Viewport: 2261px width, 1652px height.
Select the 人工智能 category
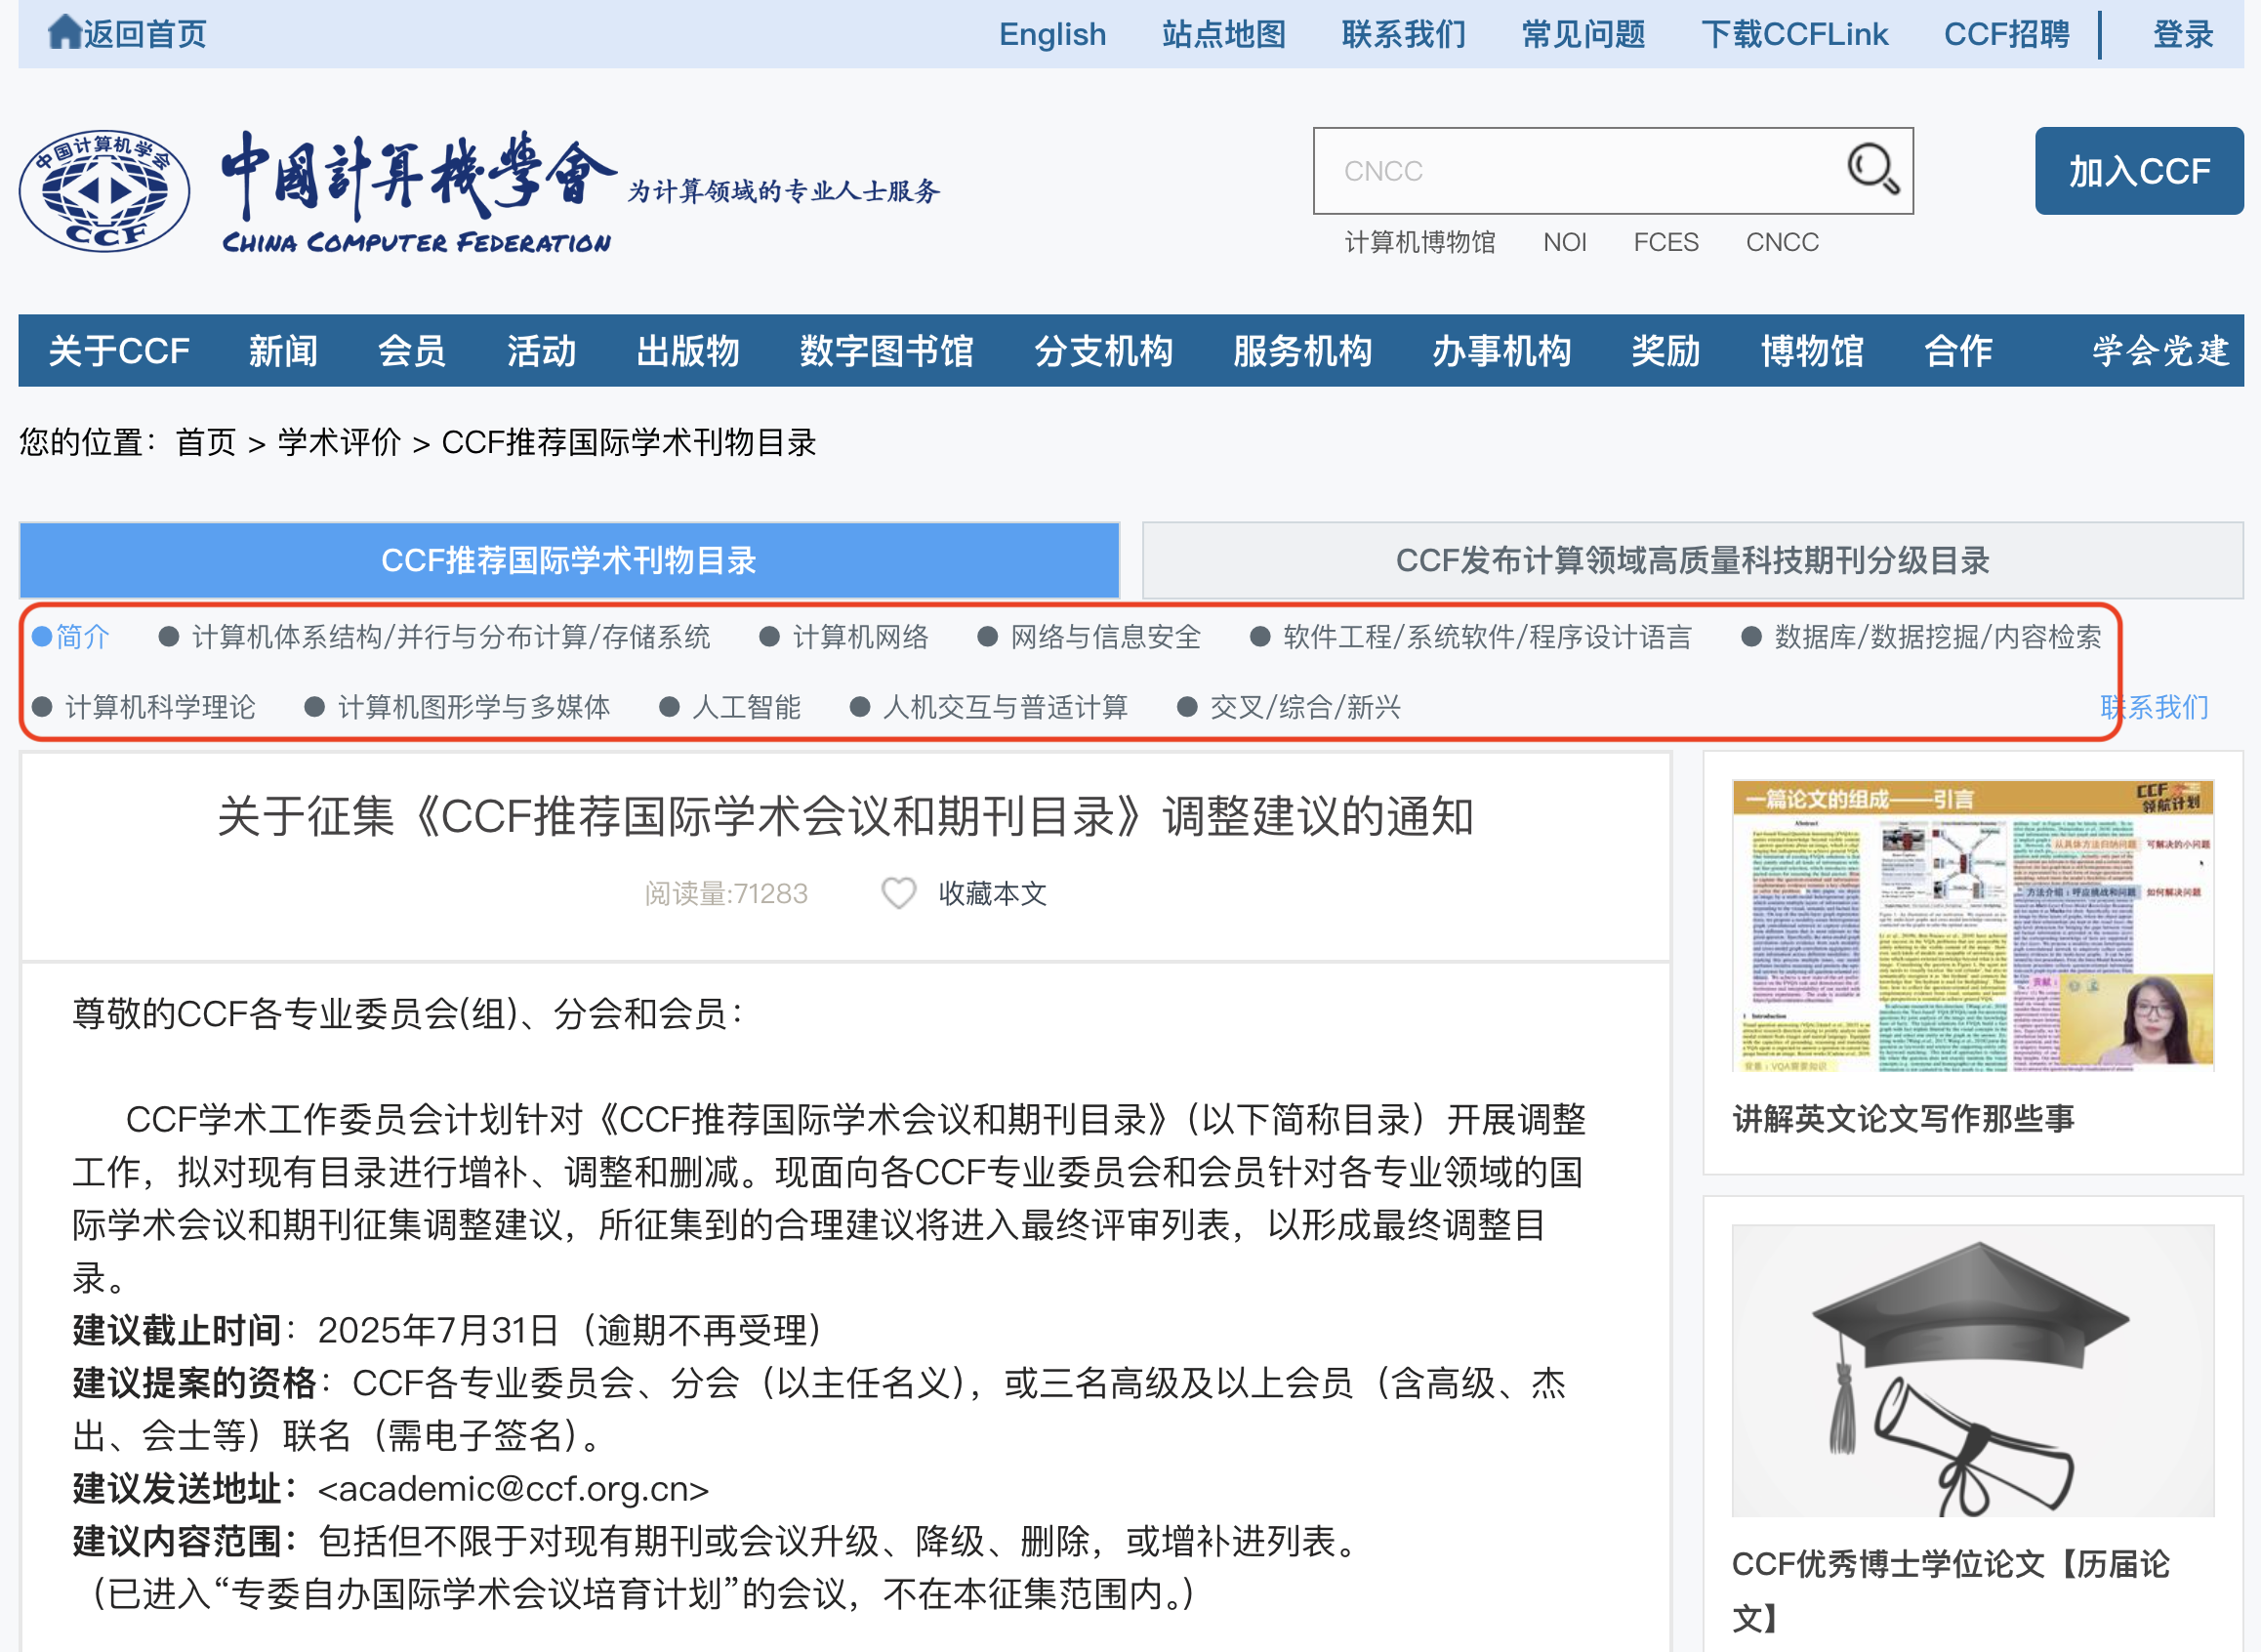point(745,708)
